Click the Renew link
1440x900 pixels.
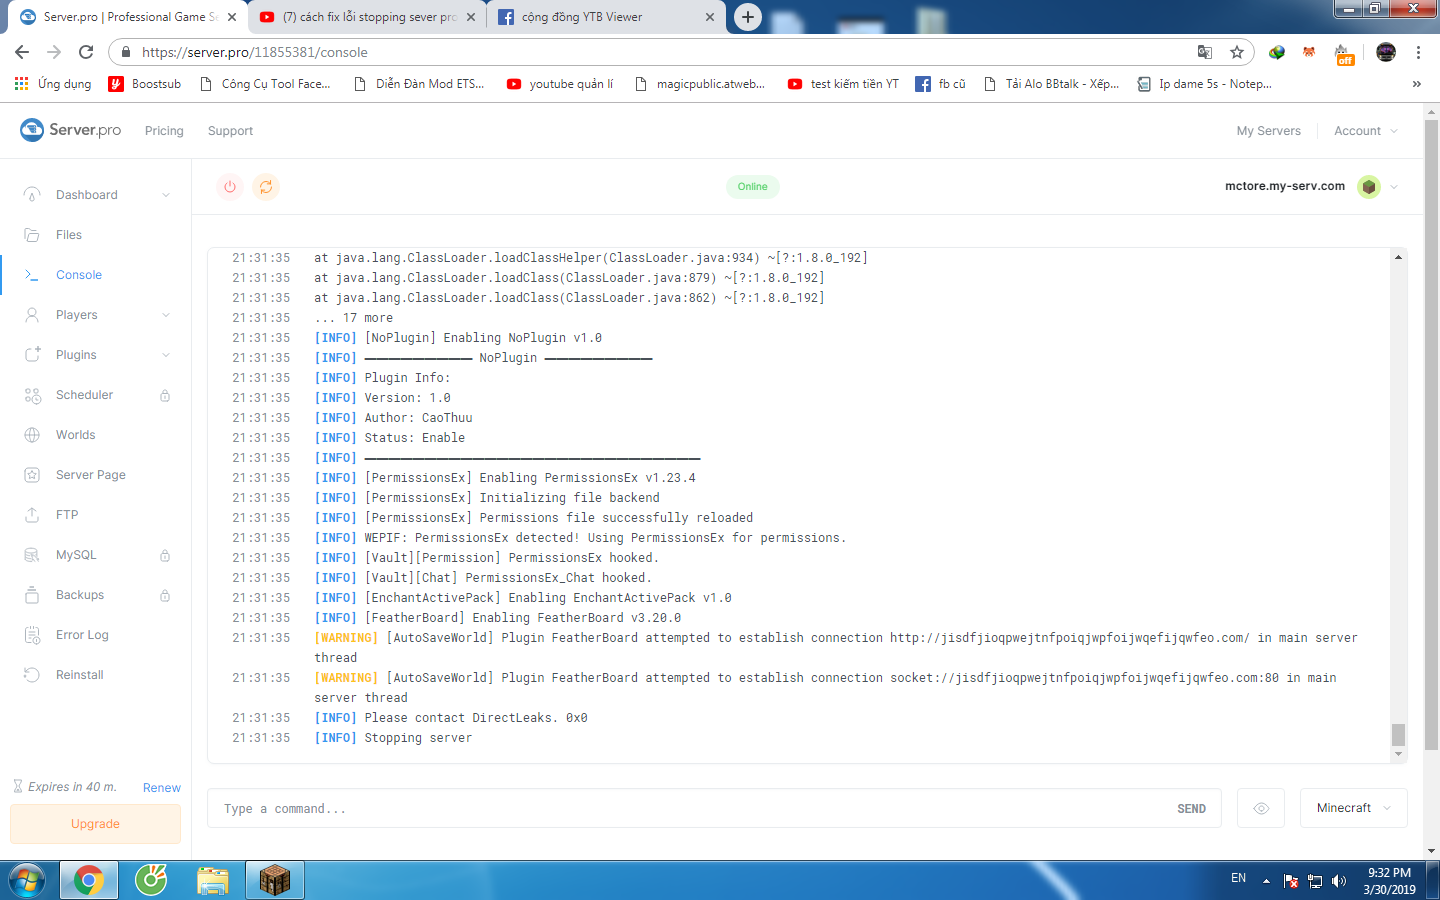pyautogui.click(x=162, y=788)
